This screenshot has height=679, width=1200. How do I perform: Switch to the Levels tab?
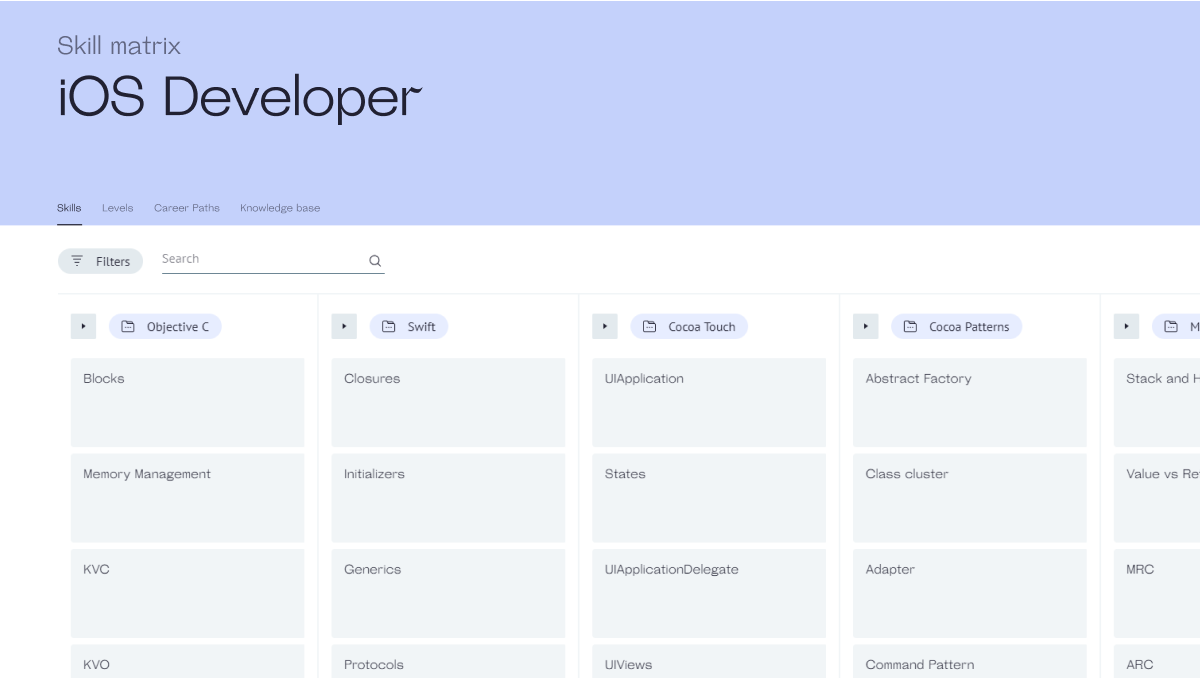(x=117, y=208)
